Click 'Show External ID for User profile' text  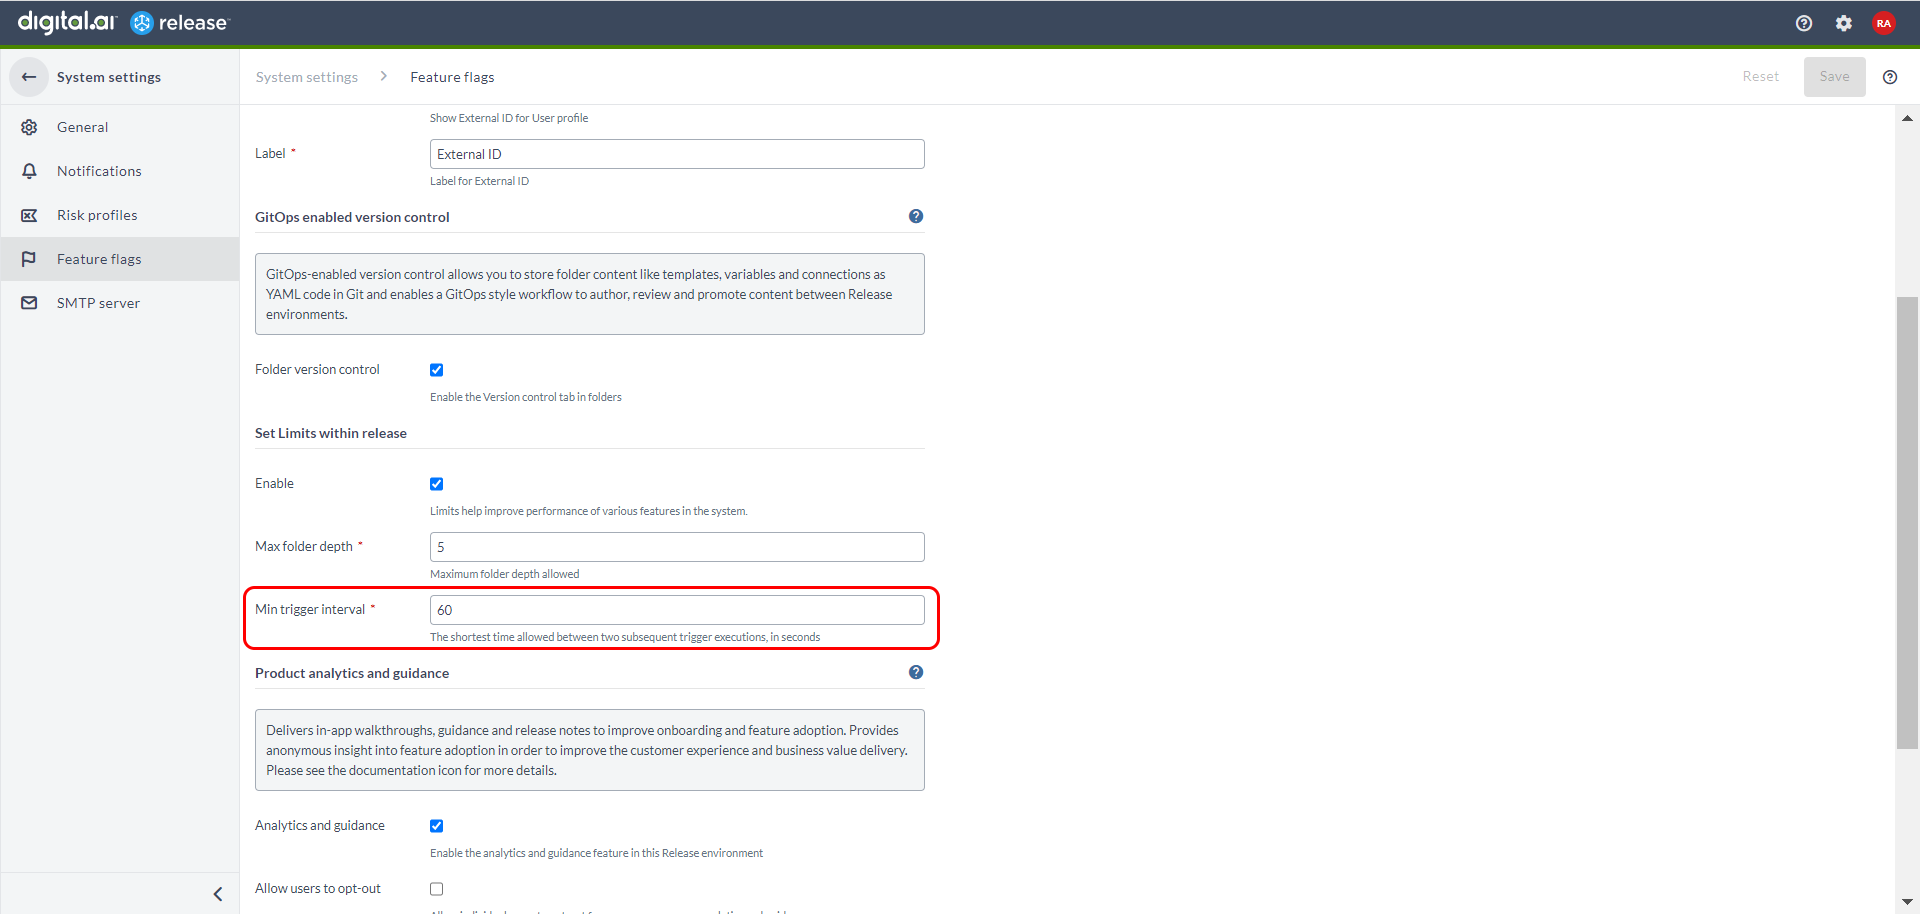pos(509,118)
